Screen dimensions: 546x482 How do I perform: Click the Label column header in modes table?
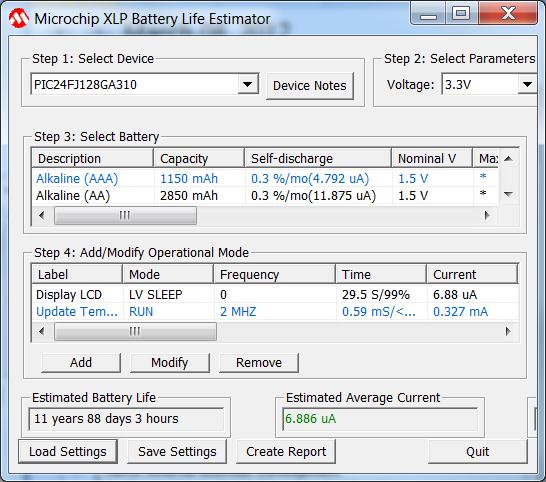[x=77, y=274]
